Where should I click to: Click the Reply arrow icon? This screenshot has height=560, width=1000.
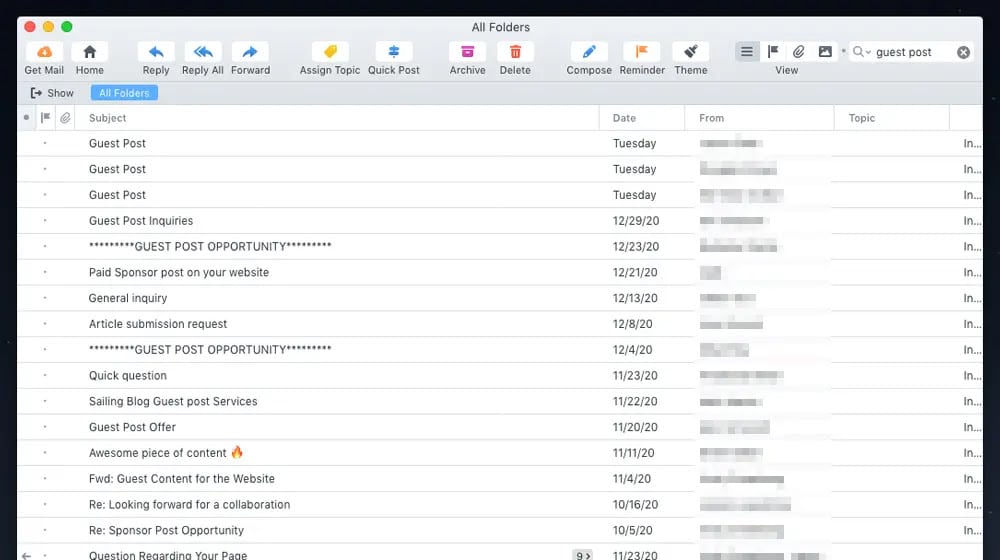coord(156,52)
